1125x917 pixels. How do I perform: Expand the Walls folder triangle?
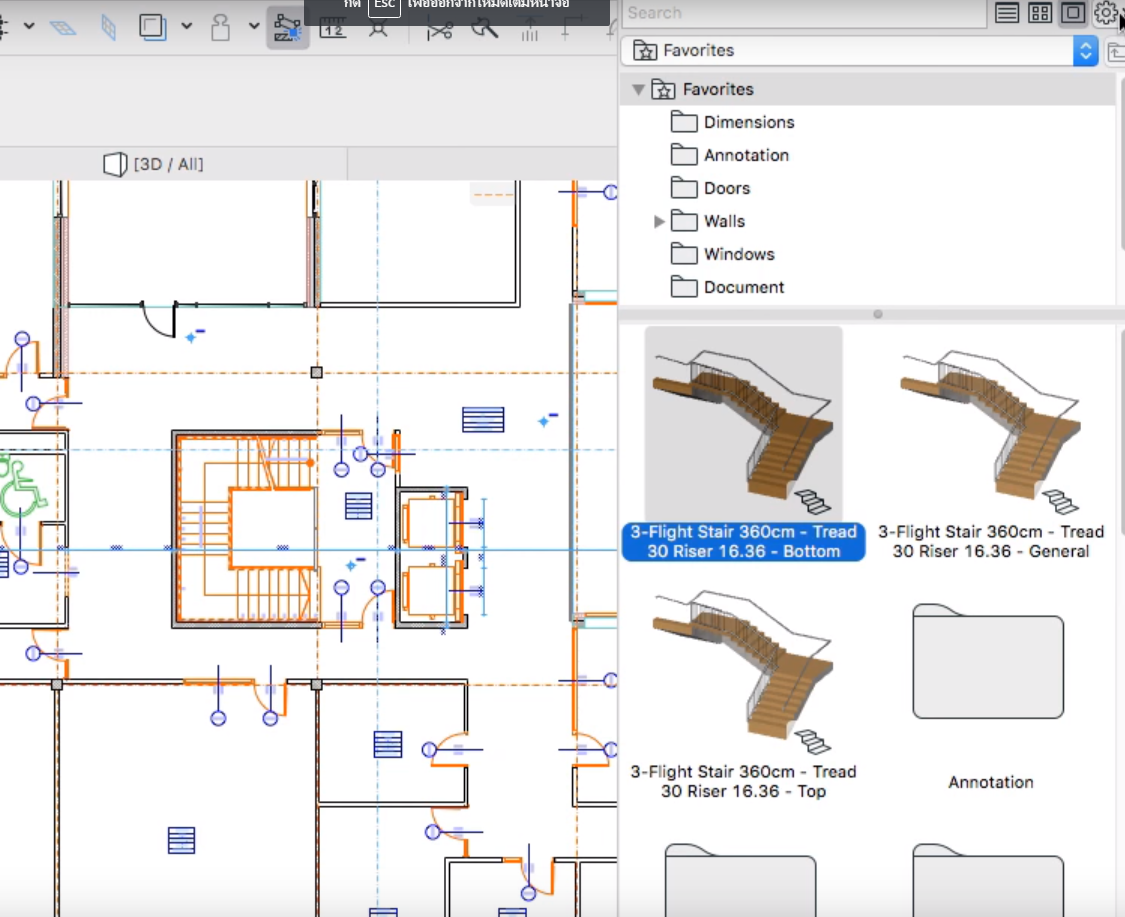coord(659,222)
